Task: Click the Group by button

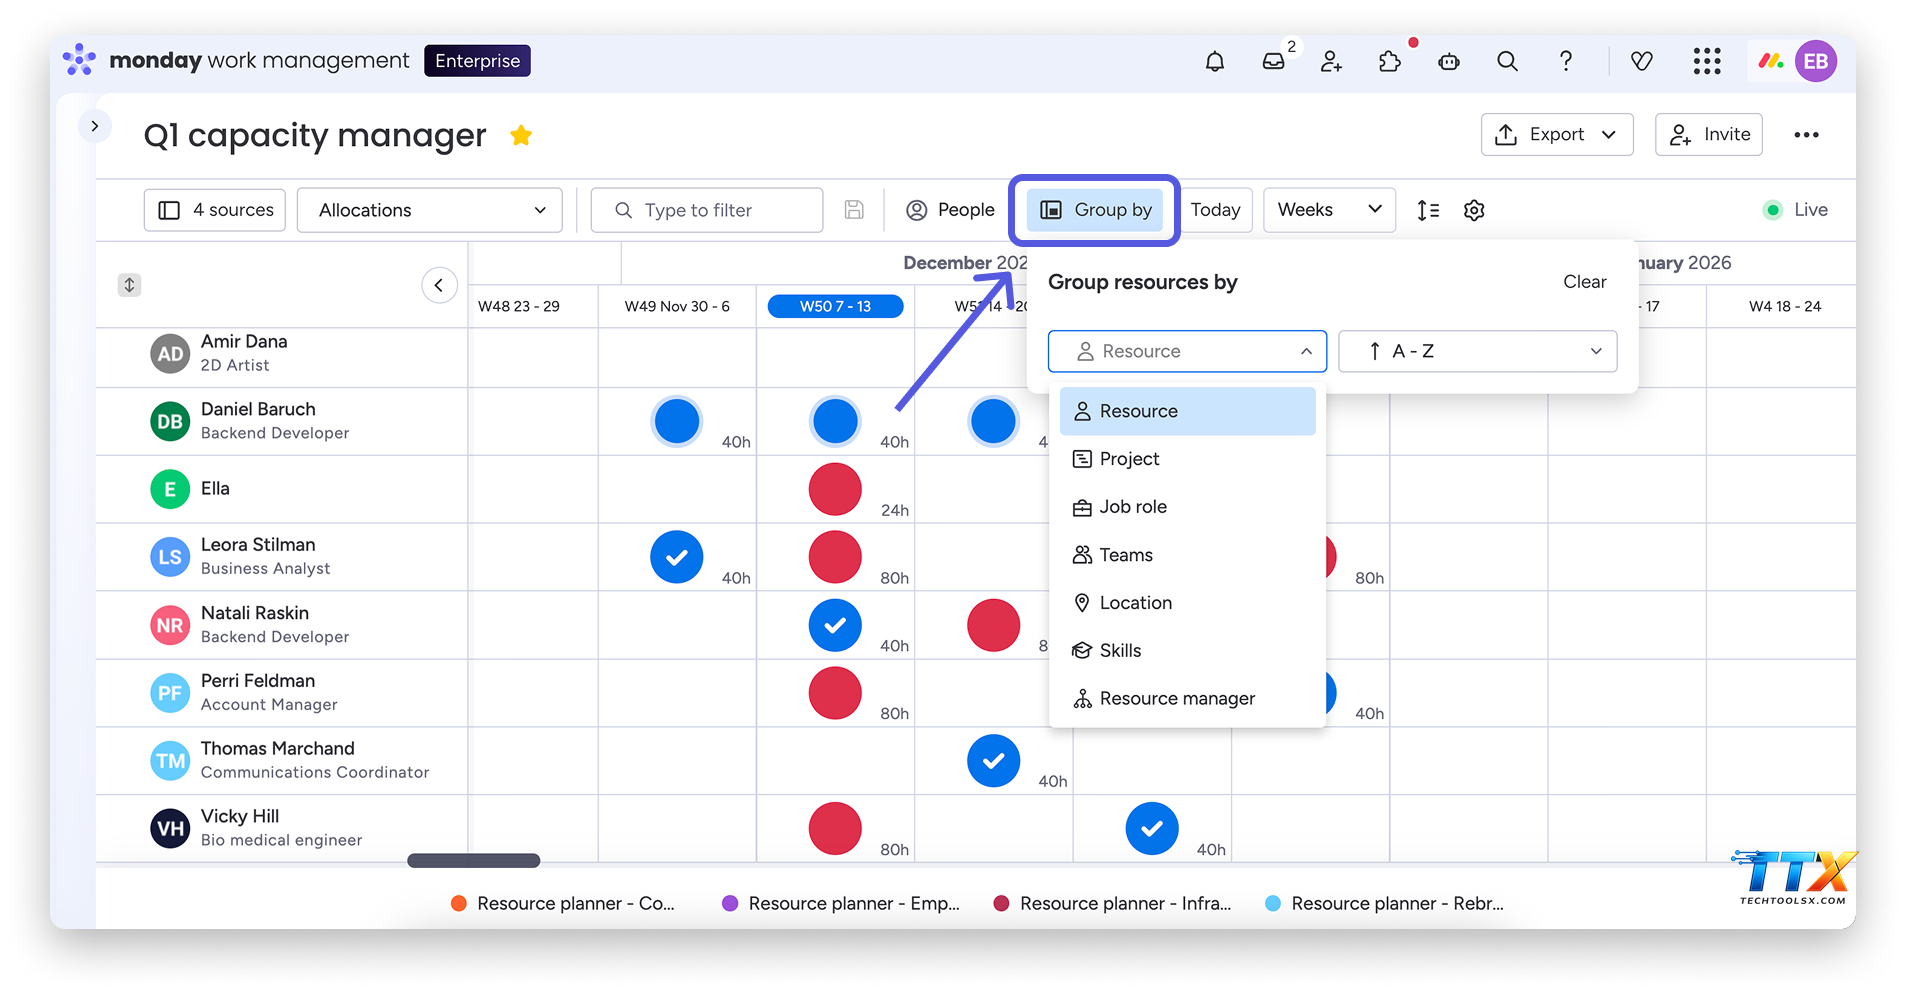Action: click(1095, 210)
